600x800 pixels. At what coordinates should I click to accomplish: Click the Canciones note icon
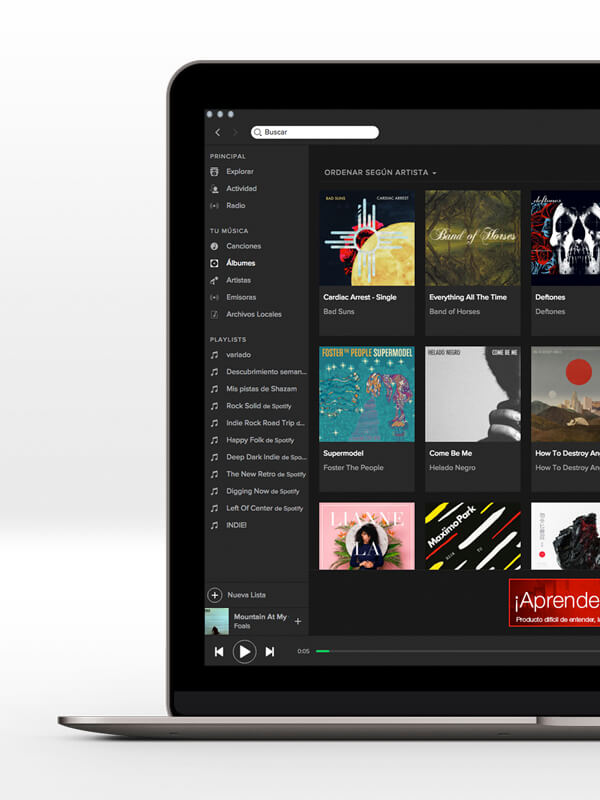click(214, 246)
